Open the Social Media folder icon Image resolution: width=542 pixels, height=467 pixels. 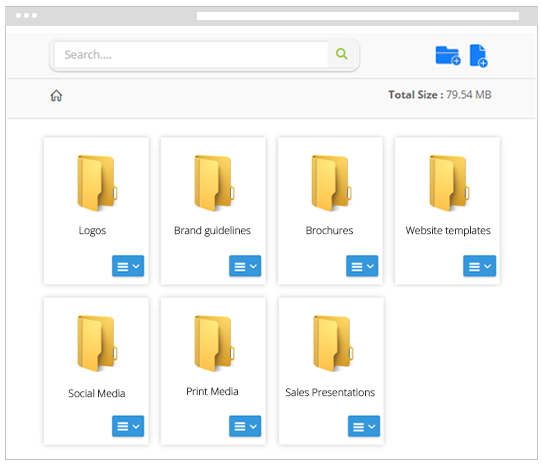(97, 343)
